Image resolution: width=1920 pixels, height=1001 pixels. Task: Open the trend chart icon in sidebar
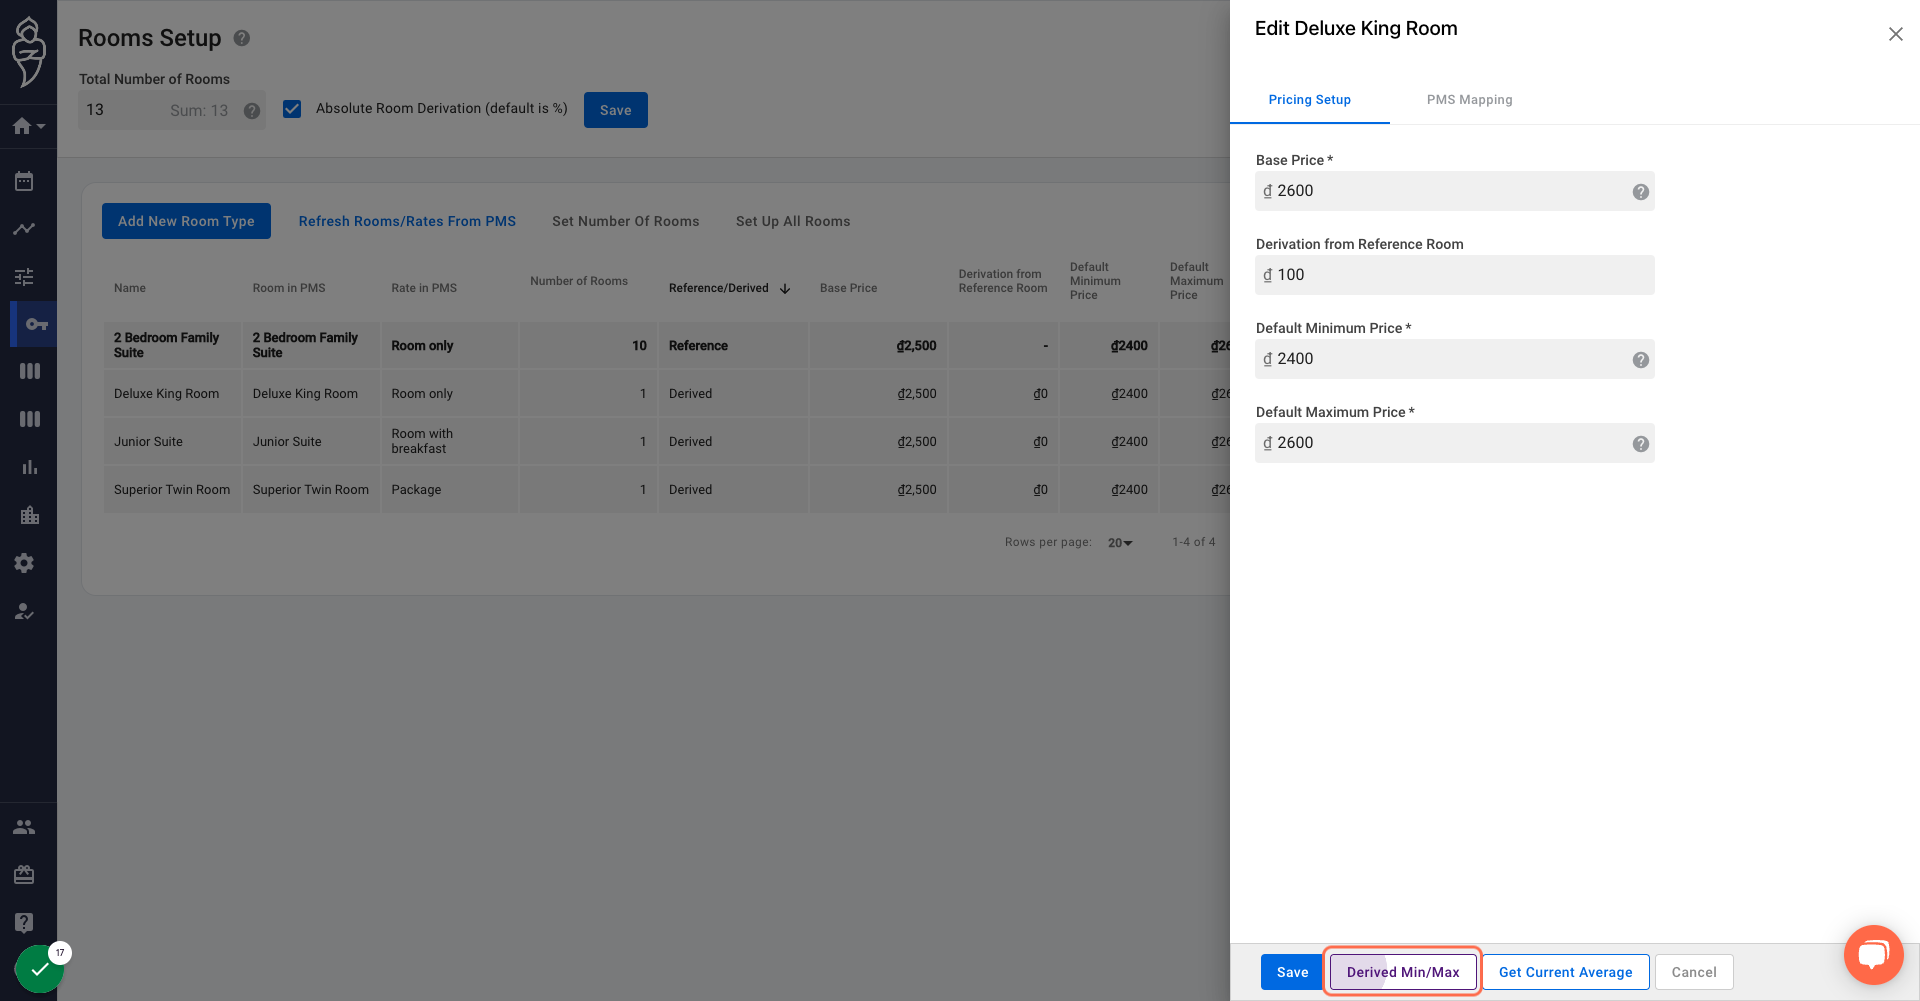[24, 229]
